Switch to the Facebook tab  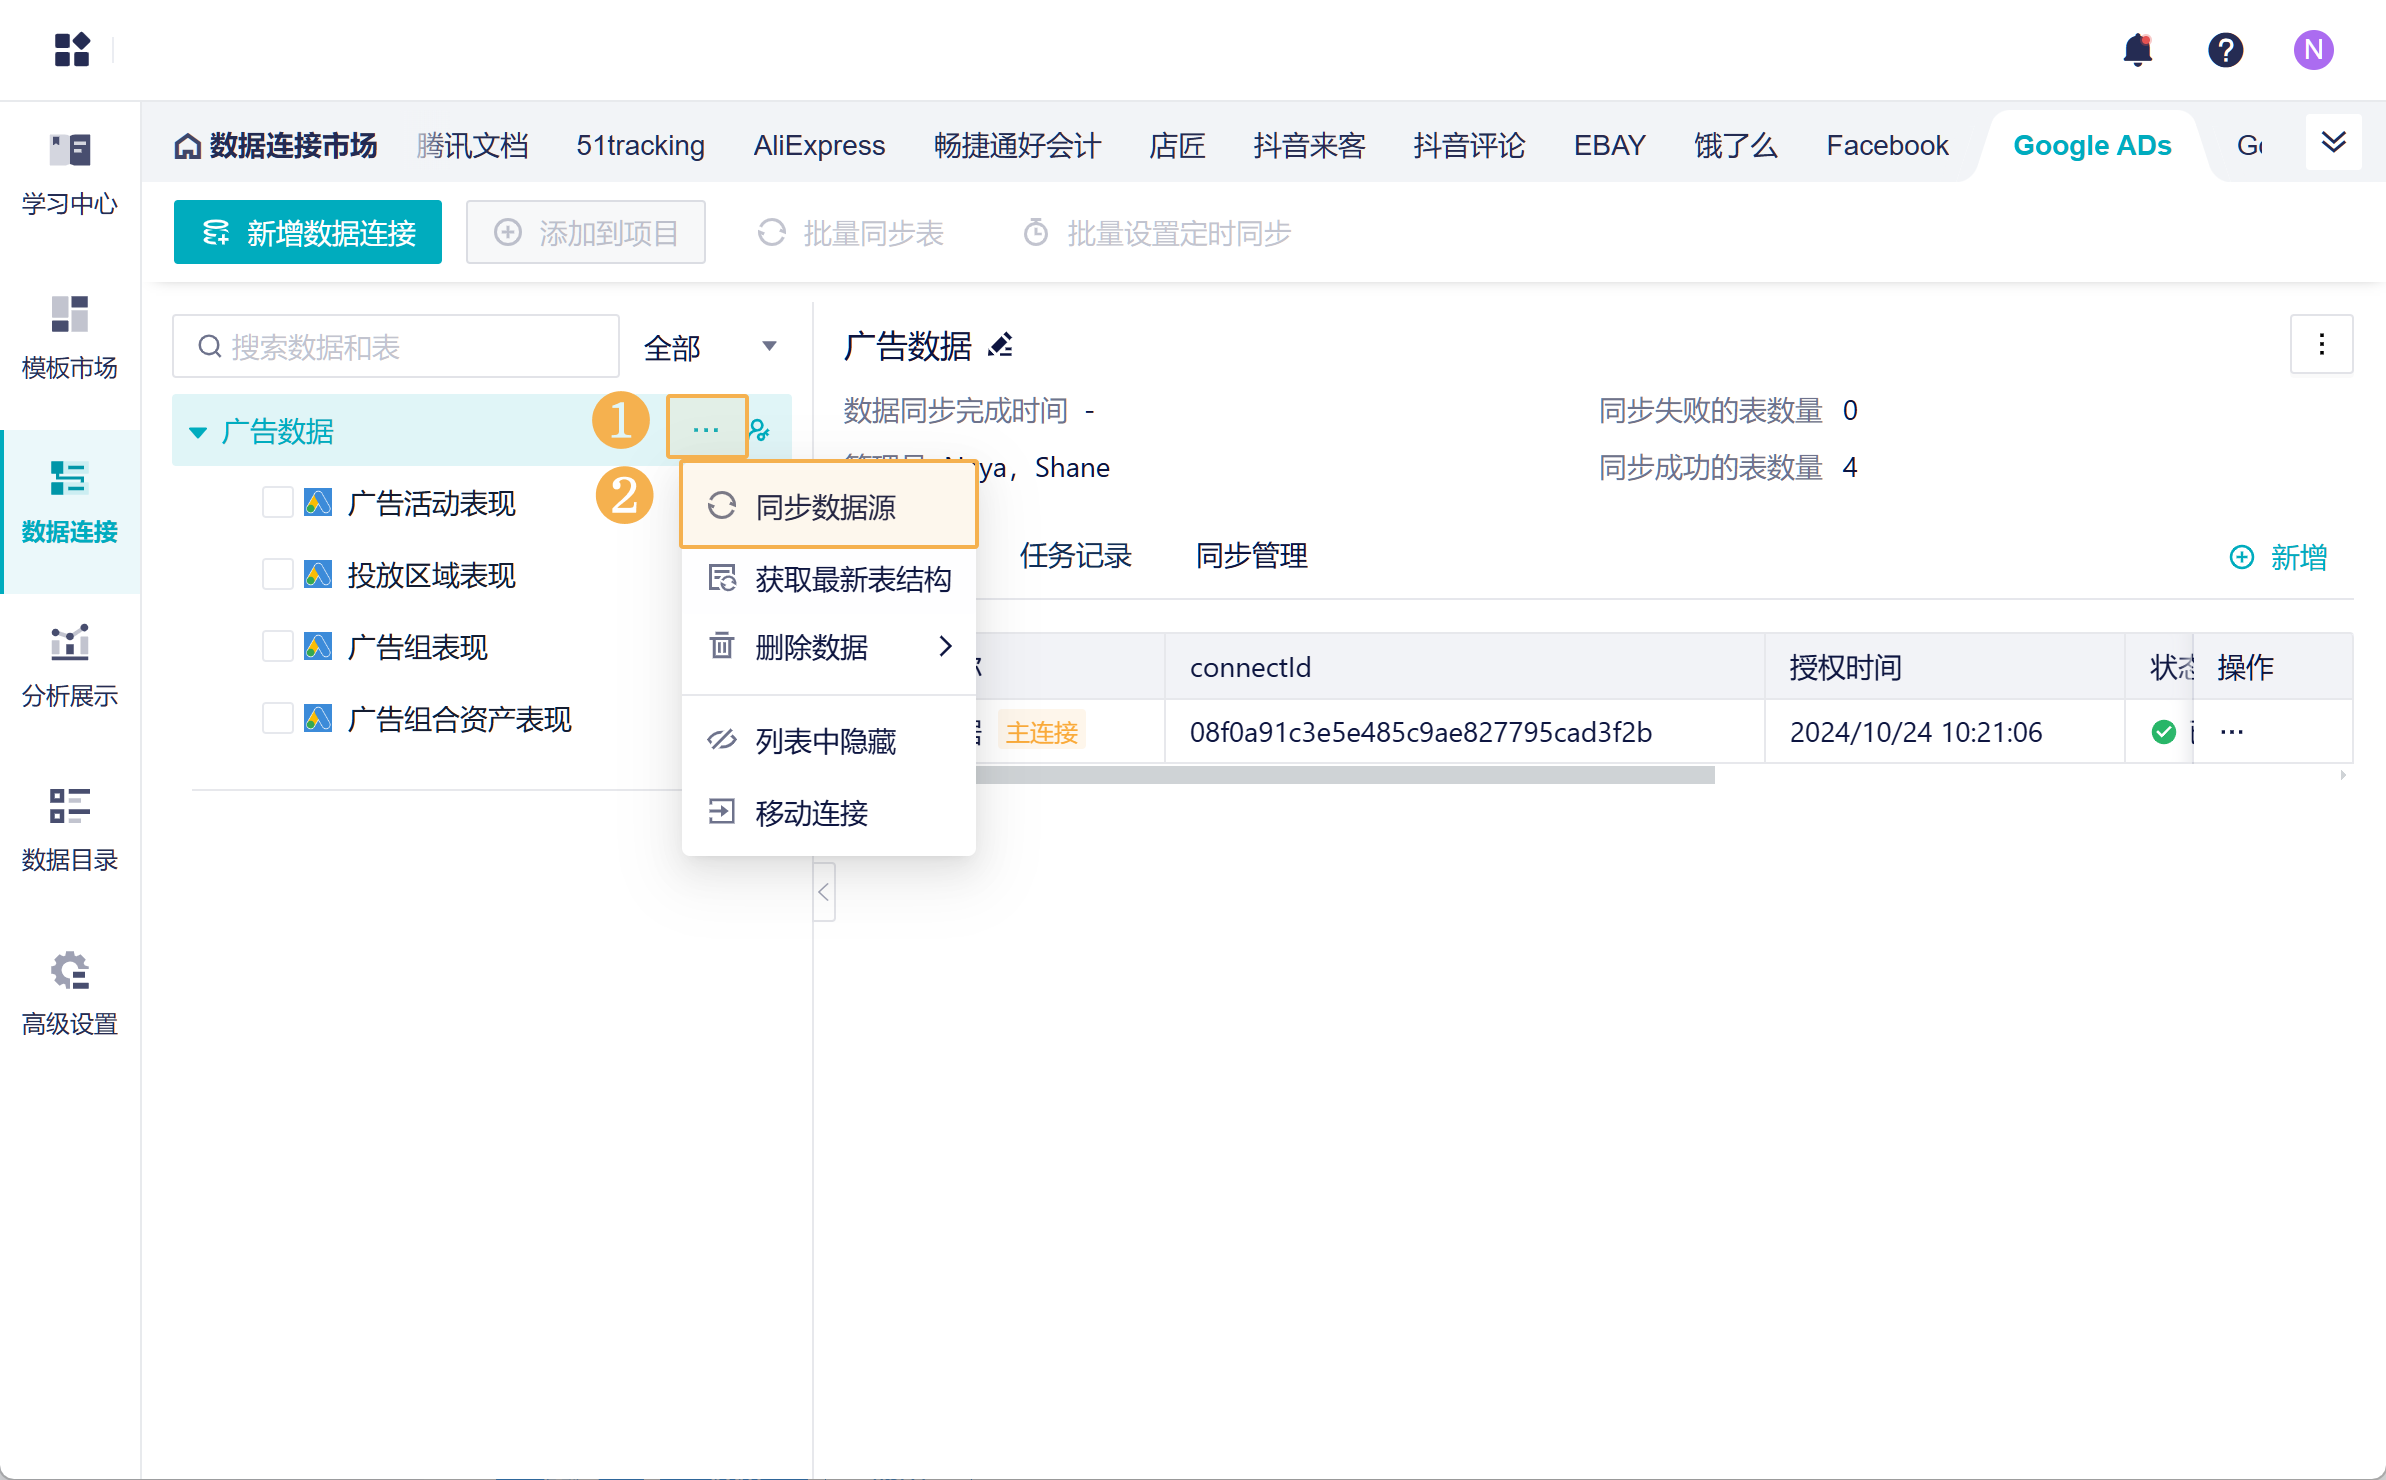1886,146
